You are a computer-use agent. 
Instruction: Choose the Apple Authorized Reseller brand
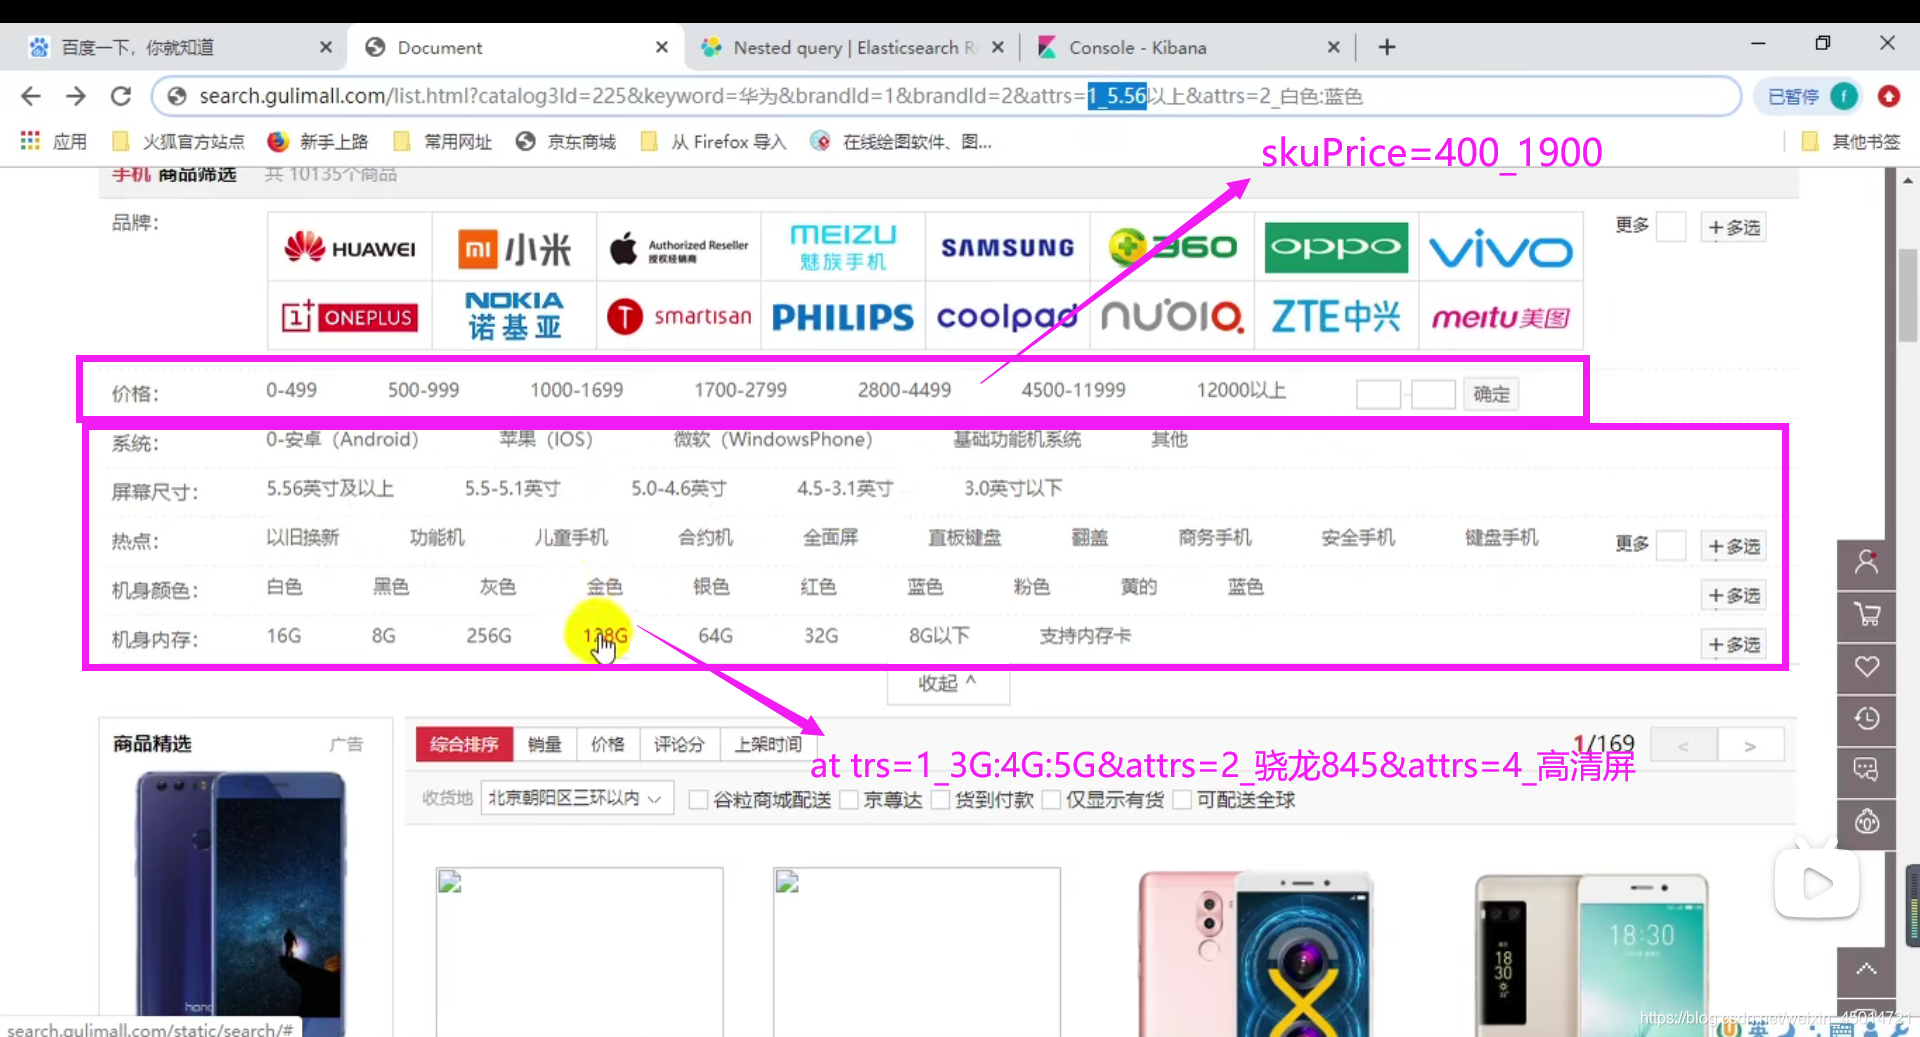(x=678, y=248)
